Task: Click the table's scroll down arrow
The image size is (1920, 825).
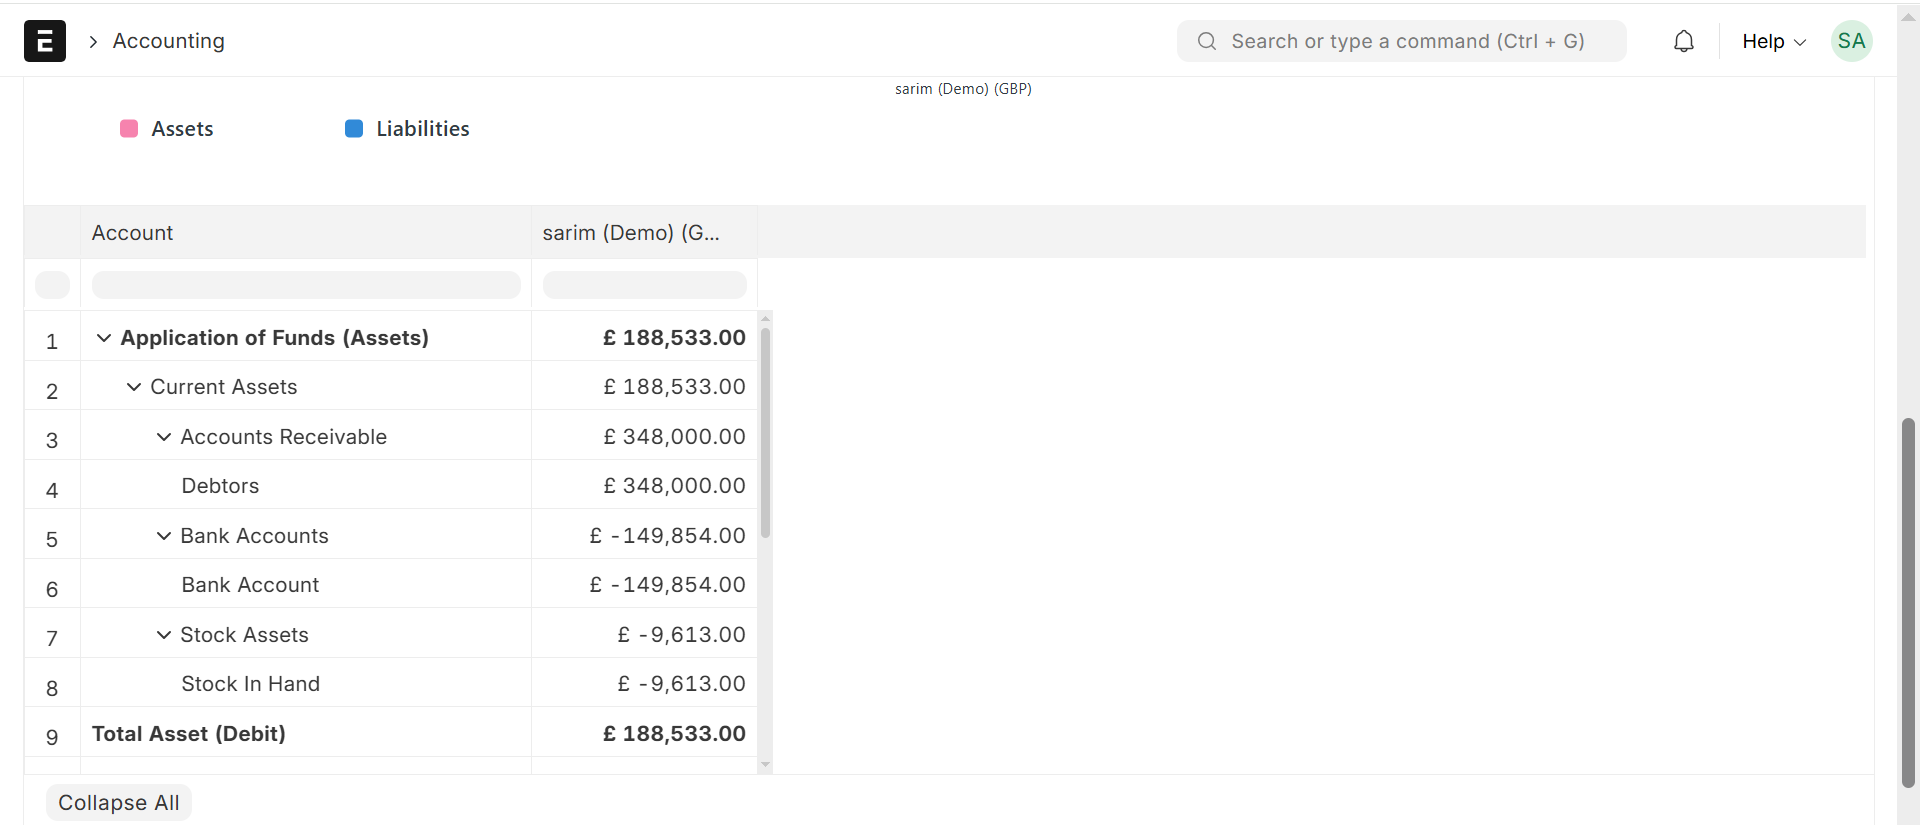Action: tap(765, 765)
